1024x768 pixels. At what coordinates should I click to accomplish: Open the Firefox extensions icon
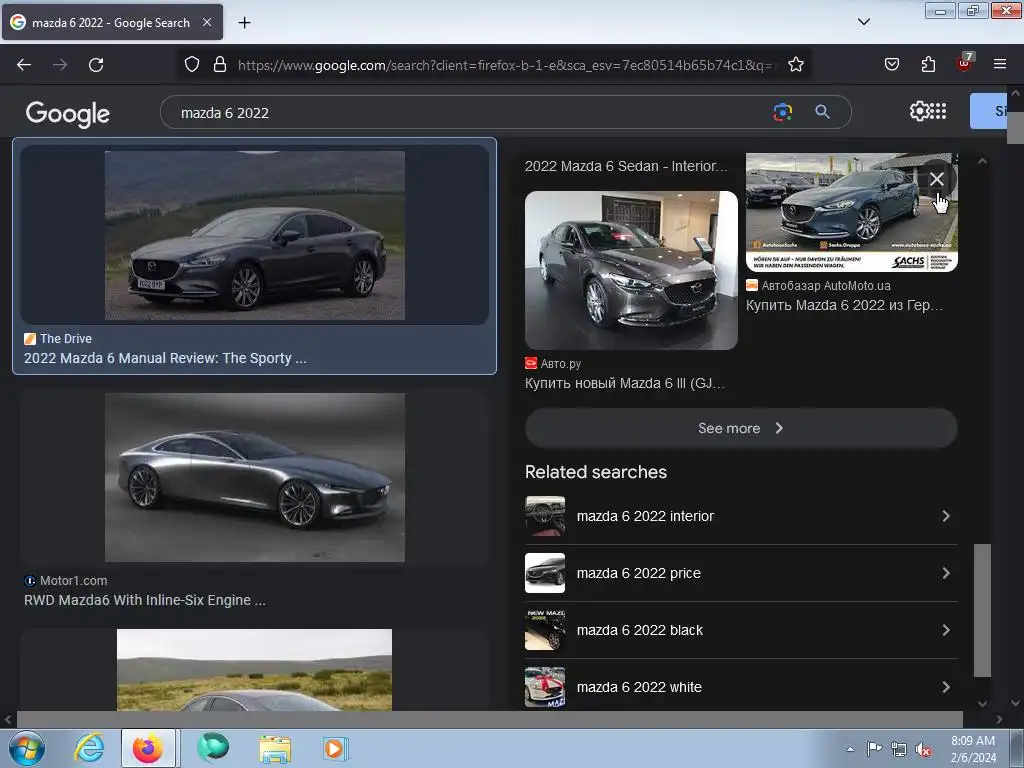pyautogui.click(x=928, y=64)
